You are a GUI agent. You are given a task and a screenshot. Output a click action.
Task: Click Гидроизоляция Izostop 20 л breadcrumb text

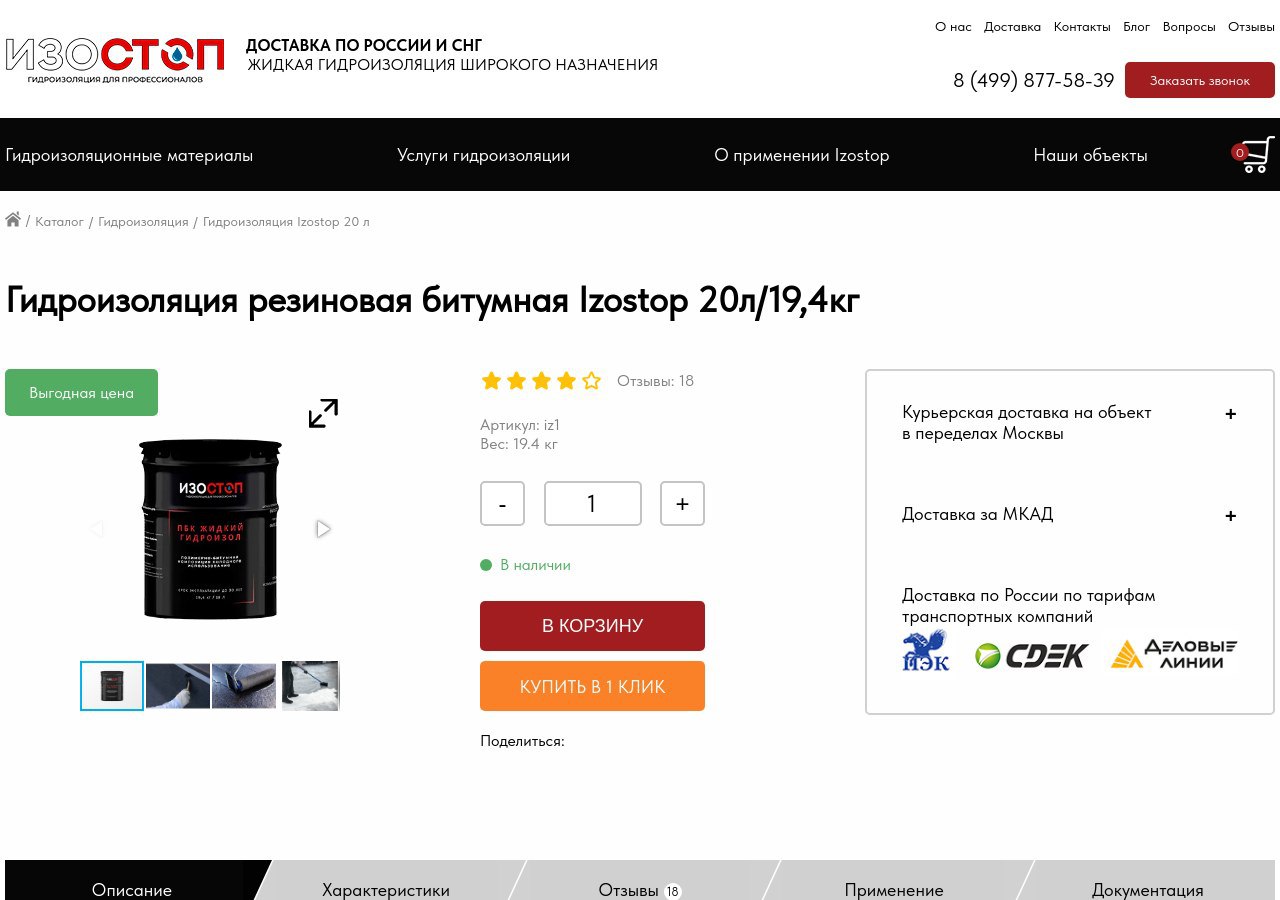click(286, 221)
